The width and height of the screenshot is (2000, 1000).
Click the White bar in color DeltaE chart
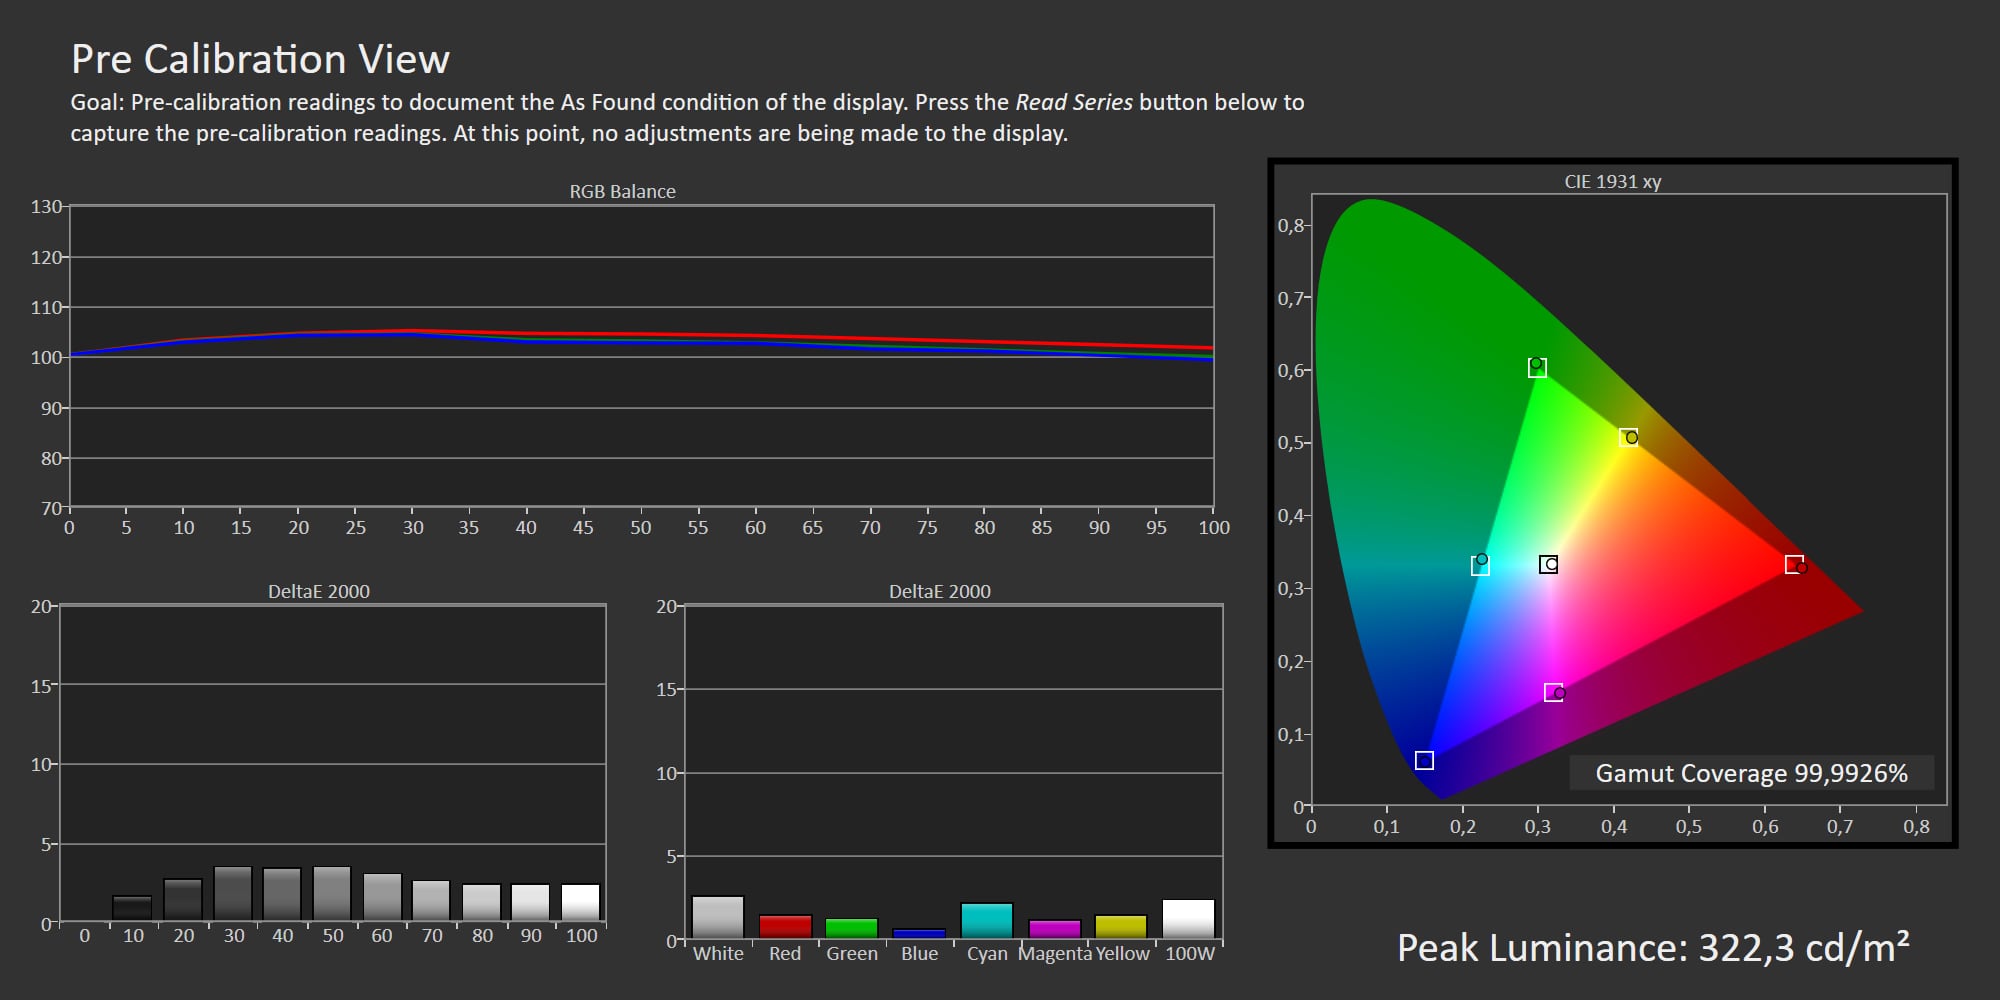pyautogui.click(x=718, y=917)
